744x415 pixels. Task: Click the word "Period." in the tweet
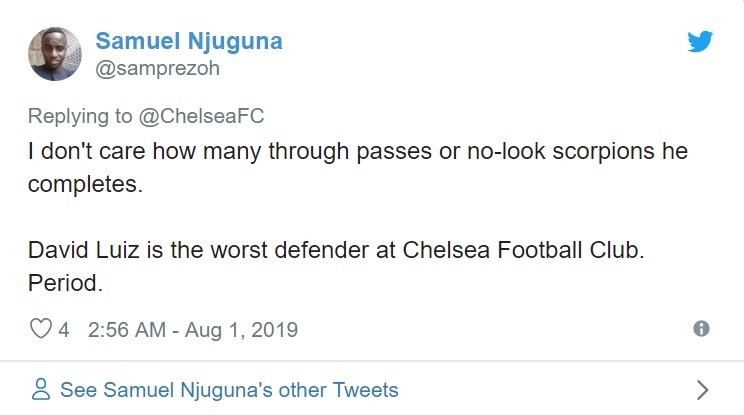click(x=65, y=283)
